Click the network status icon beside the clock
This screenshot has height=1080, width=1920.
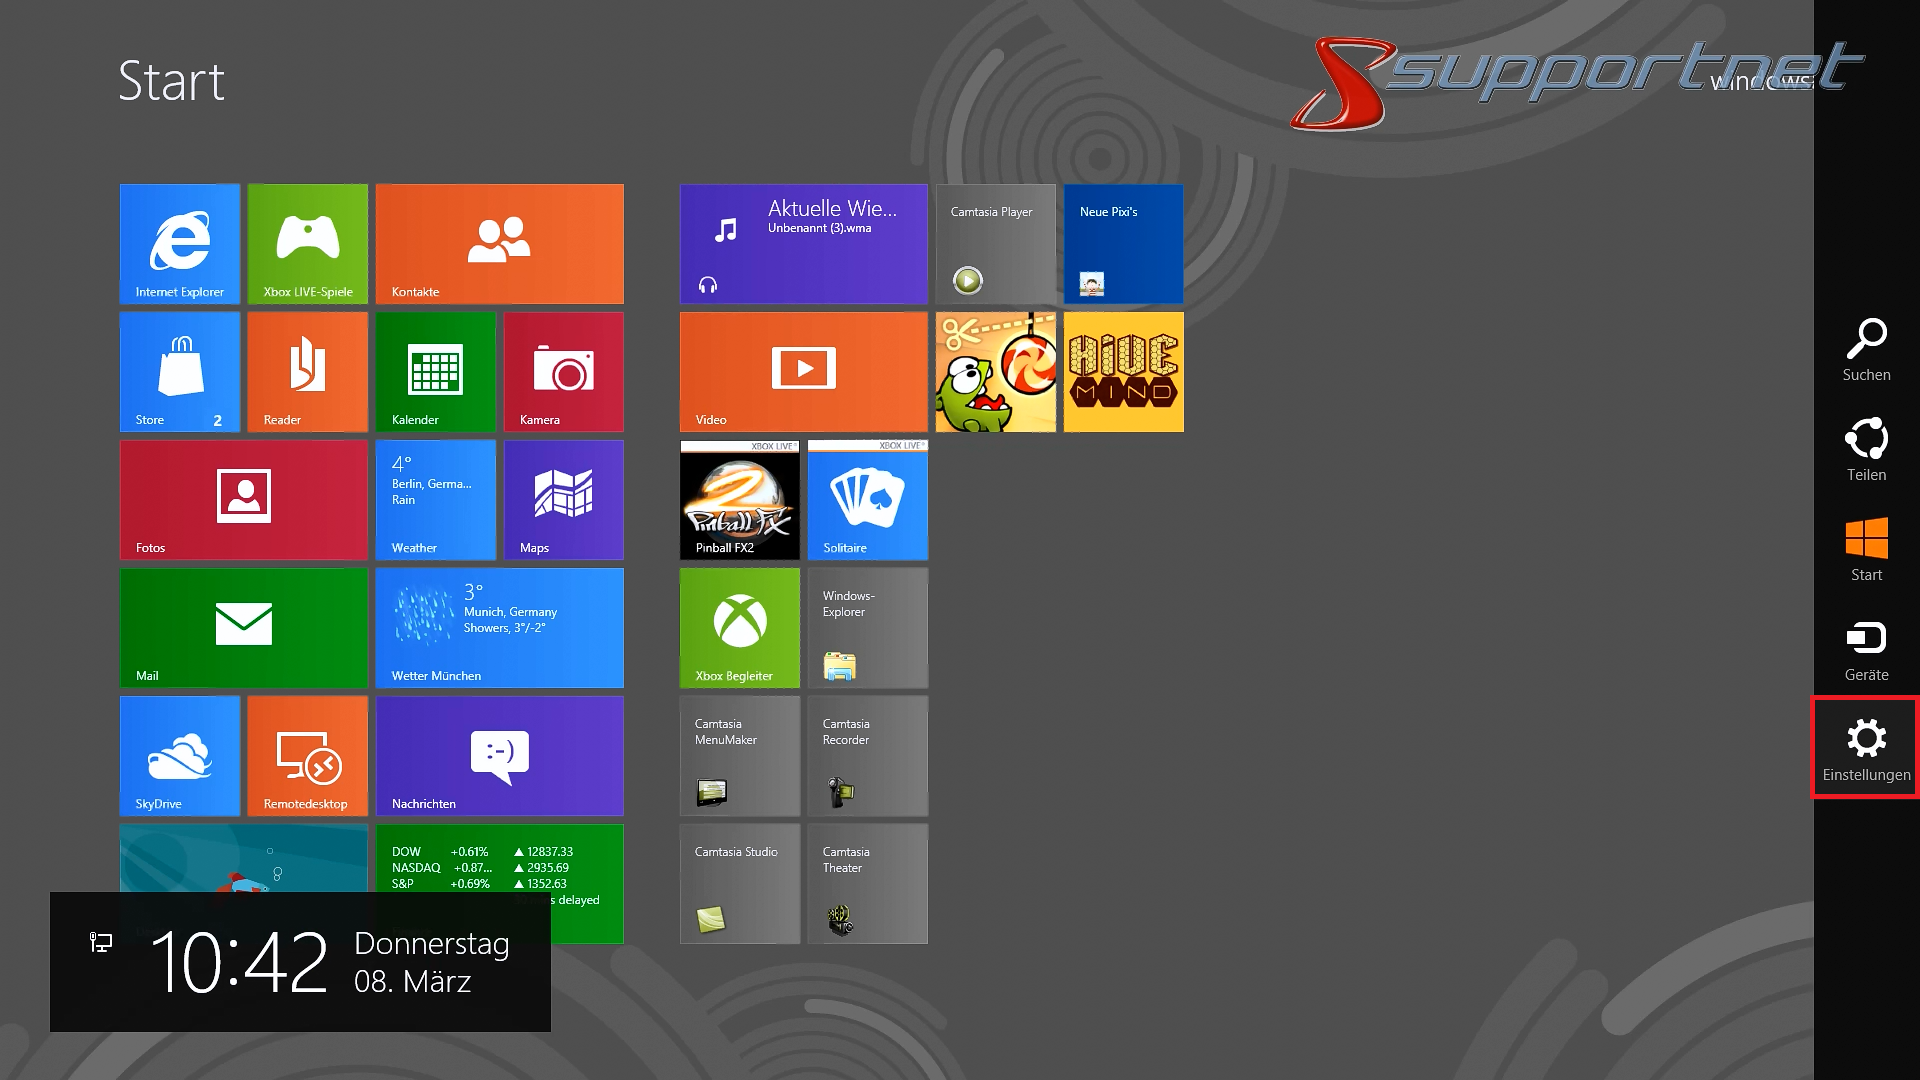[101, 942]
